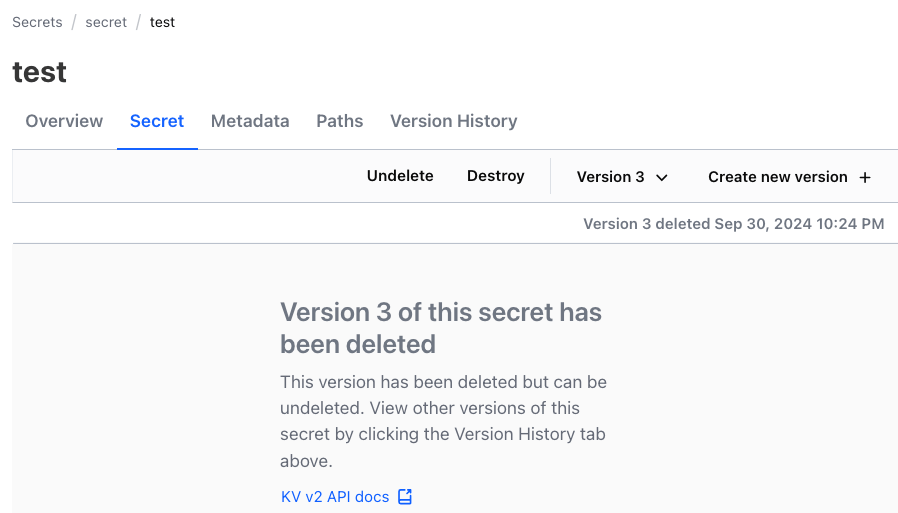Click the plus icon beside Create new version

[865, 177]
